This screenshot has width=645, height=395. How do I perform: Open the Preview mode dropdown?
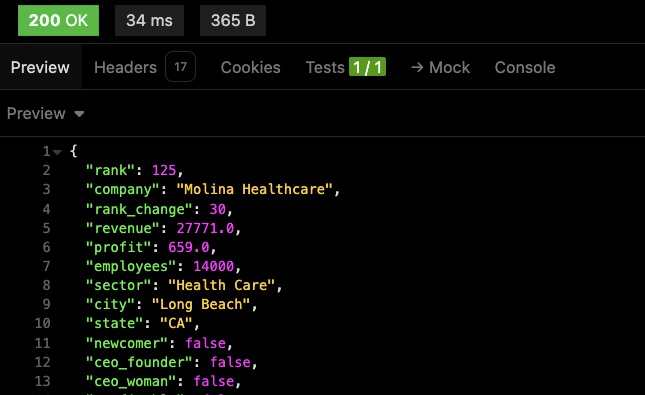pos(45,114)
